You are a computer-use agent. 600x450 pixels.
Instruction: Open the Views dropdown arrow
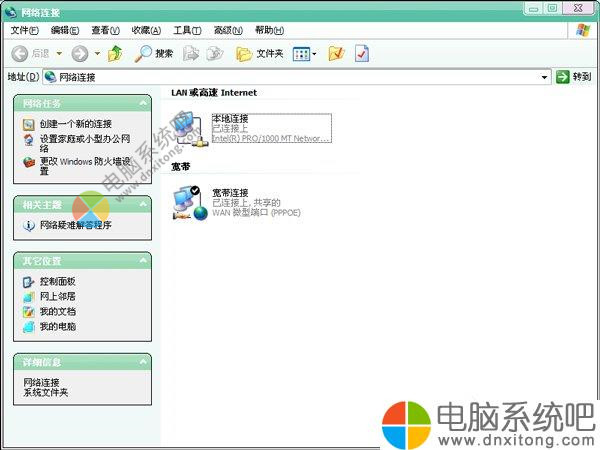[315, 54]
